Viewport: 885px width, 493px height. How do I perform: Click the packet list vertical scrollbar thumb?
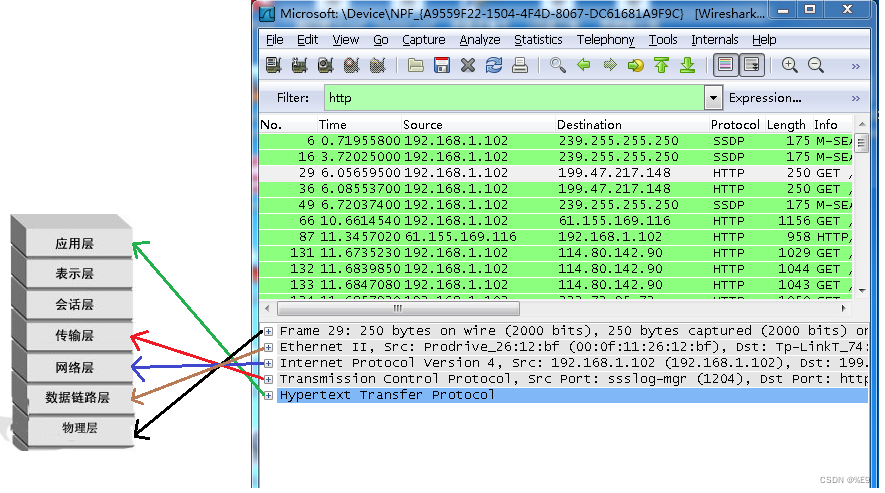(x=861, y=142)
